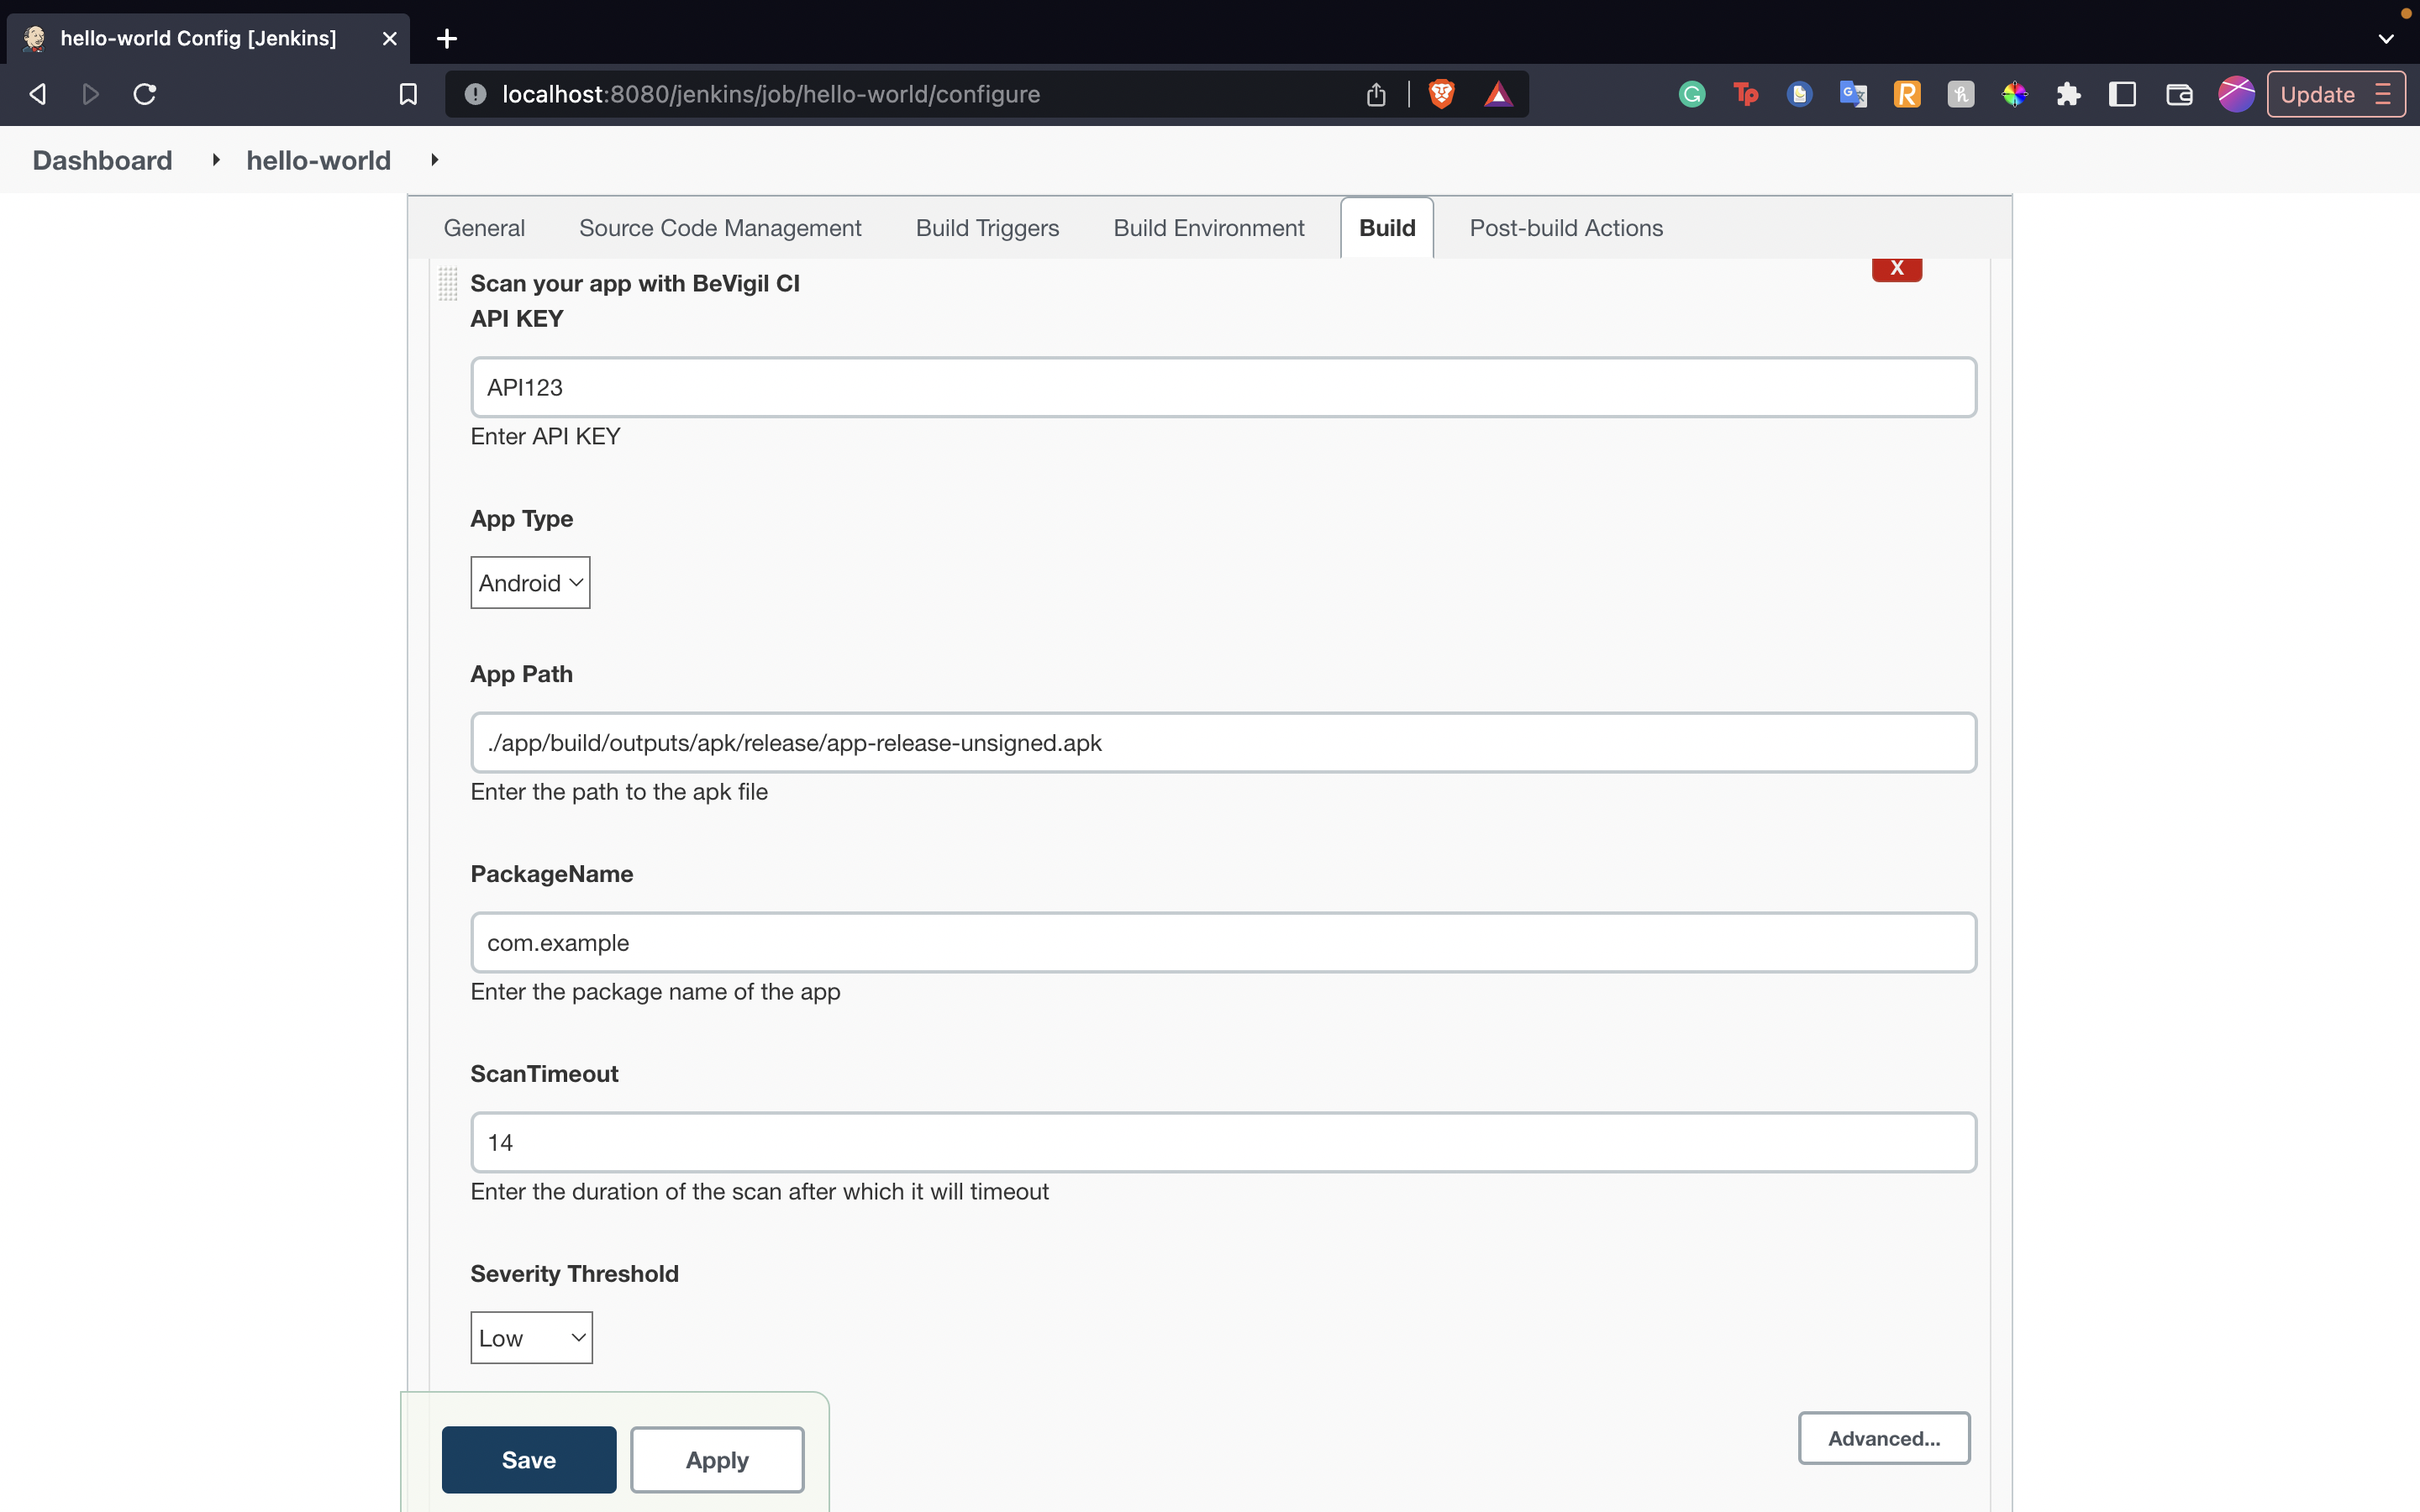The height and width of the screenshot is (1512, 2420).
Task: Go to Dashboard breadcrumb
Action: [102, 160]
